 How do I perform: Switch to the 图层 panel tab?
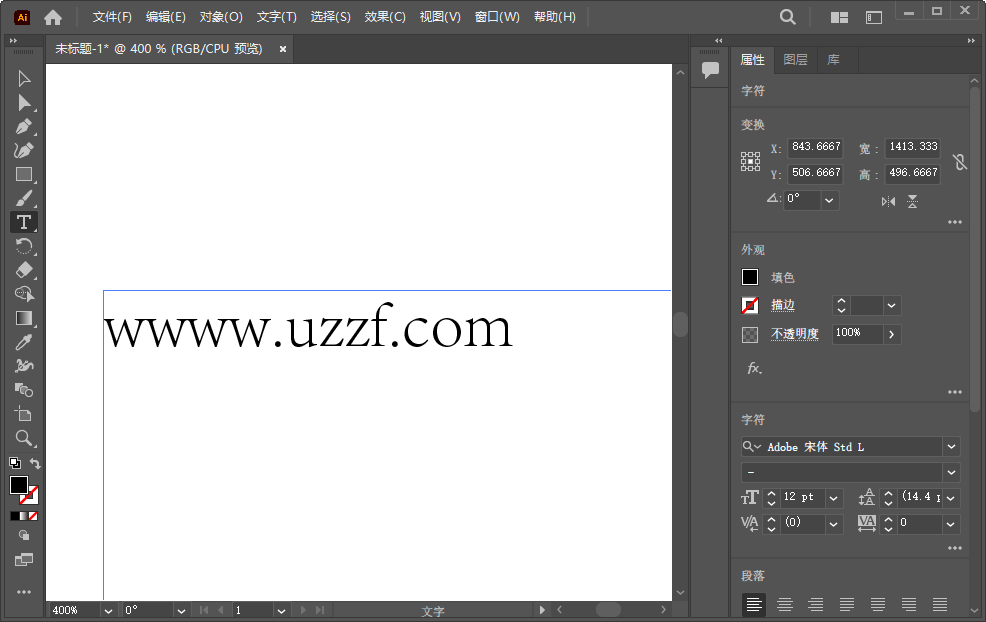pos(795,59)
